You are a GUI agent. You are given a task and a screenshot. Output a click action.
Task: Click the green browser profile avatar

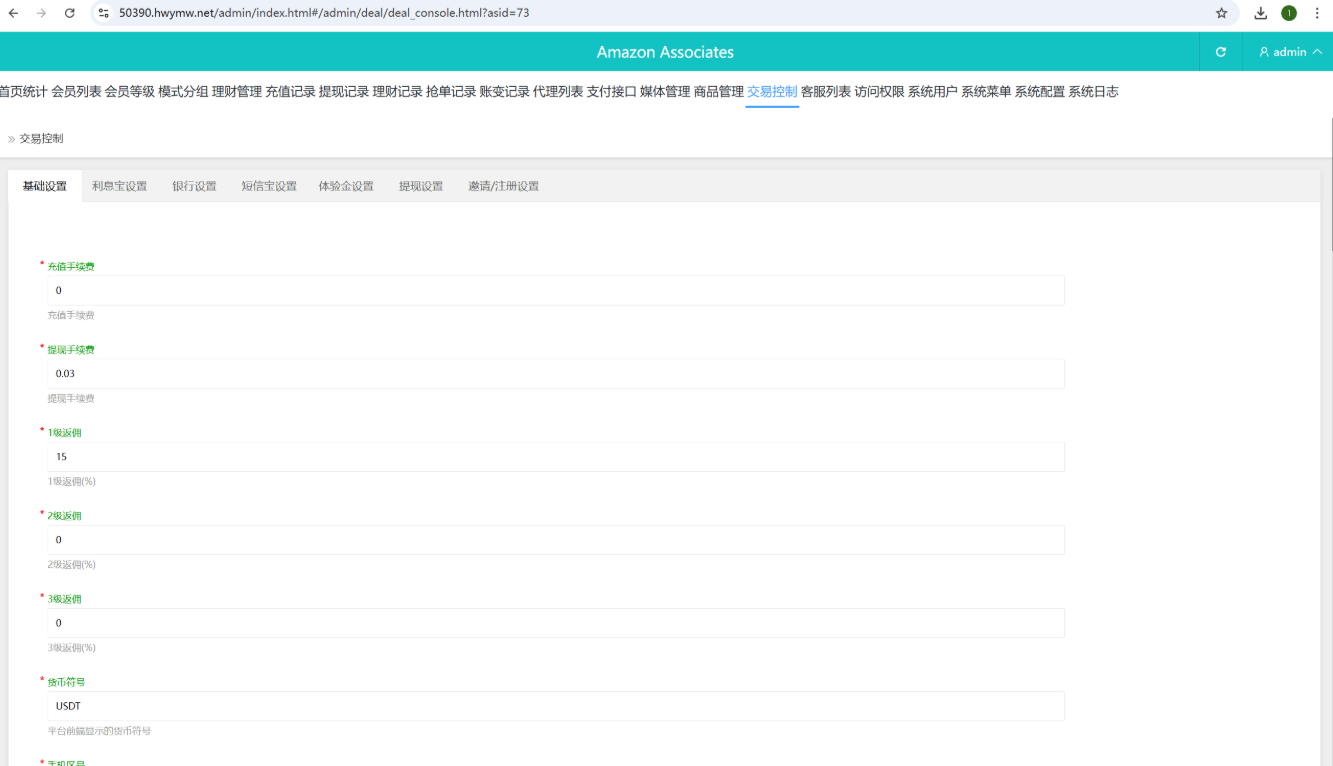point(1289,13)
